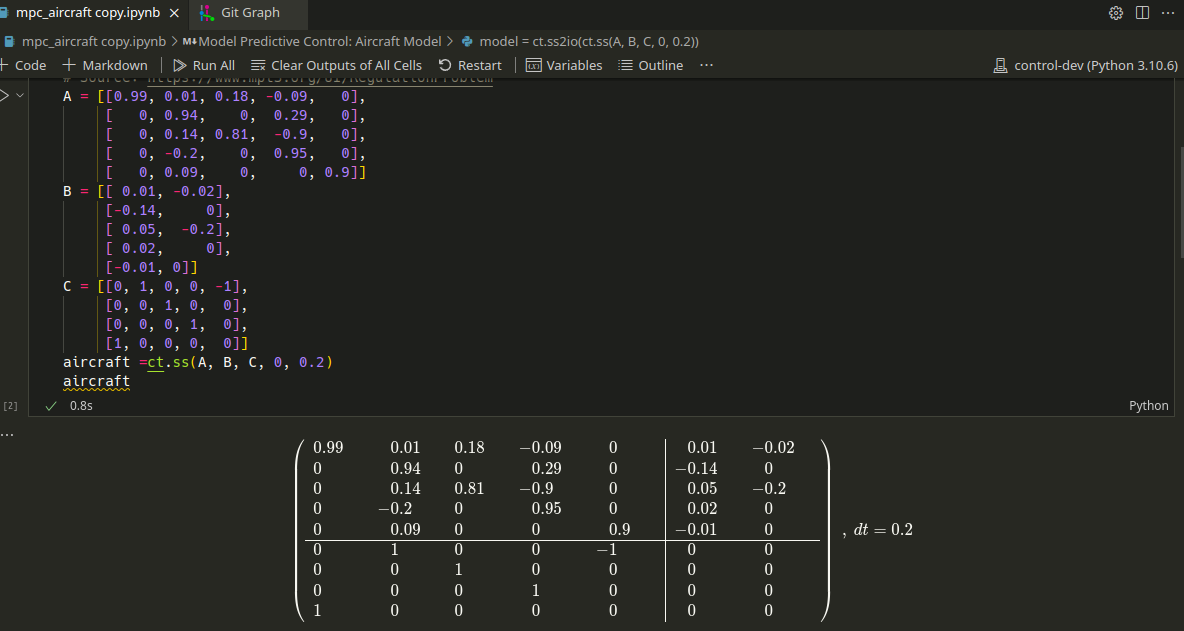
Task: Click the cell execution count [2]
Action: pyautogui.click(x=10, y=405)
